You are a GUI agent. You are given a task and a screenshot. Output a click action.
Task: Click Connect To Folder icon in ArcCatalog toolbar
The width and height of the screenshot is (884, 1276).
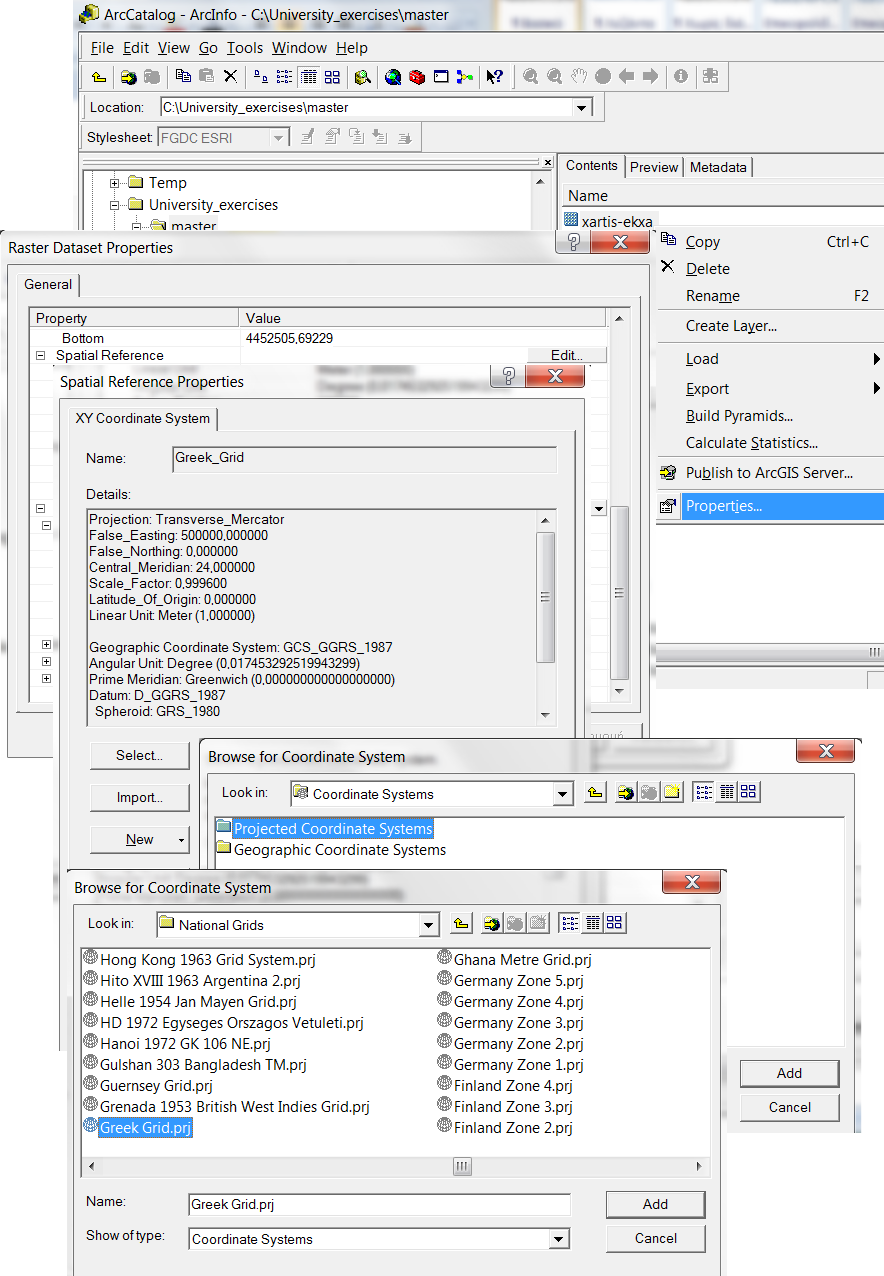[128, 76]
